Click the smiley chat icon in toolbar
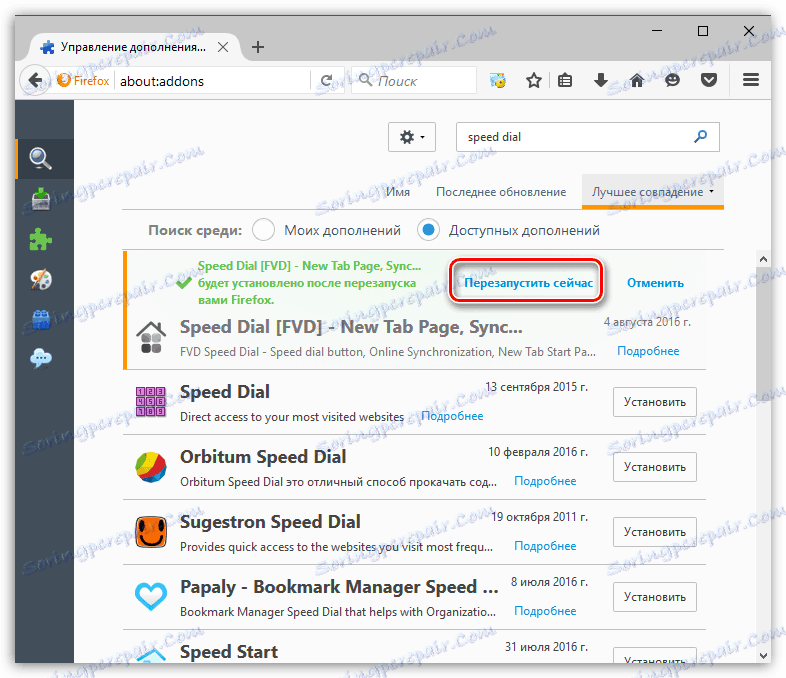786x678 pixels. click(672, 80)
